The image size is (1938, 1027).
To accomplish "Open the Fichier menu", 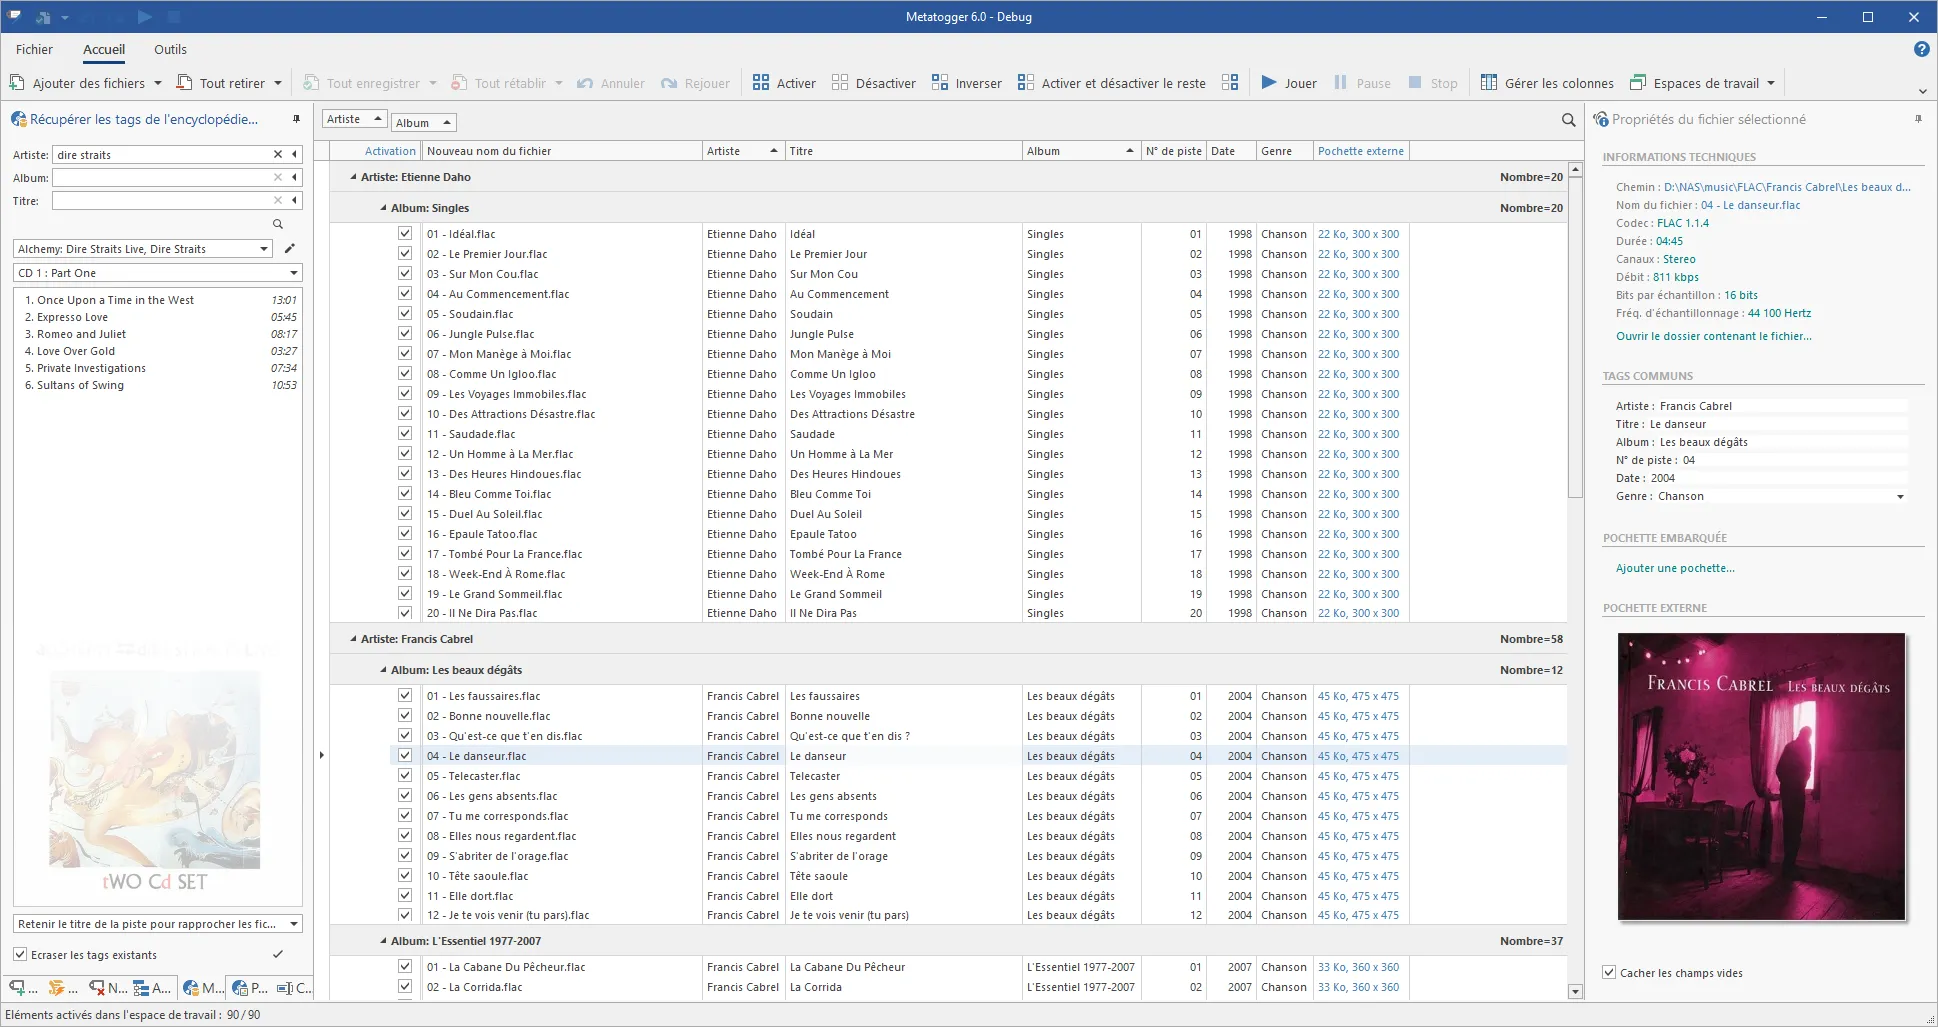I will tap(34, 48).
